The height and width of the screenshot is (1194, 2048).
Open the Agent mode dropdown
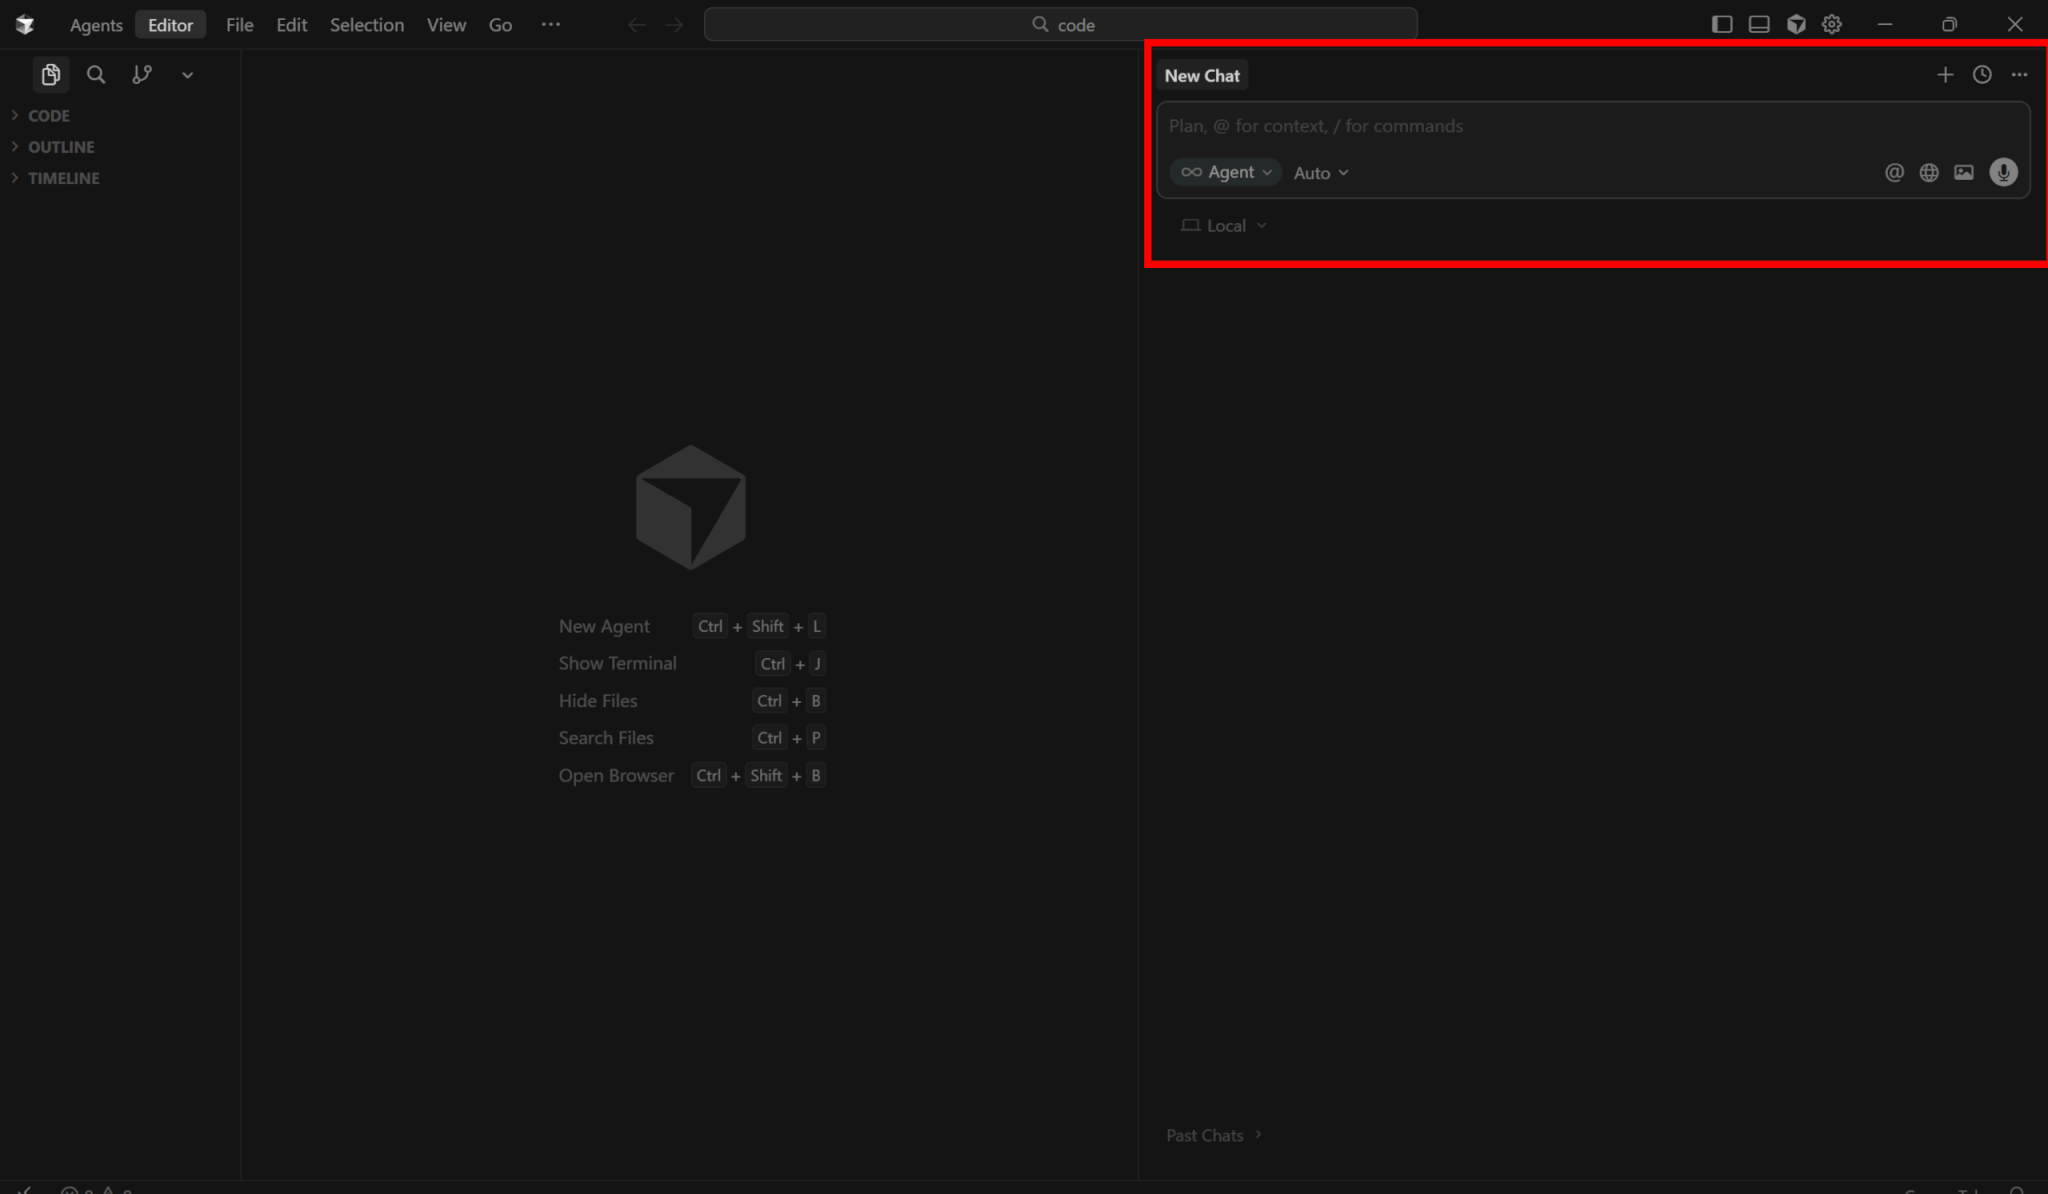(x=1225, y=173)
